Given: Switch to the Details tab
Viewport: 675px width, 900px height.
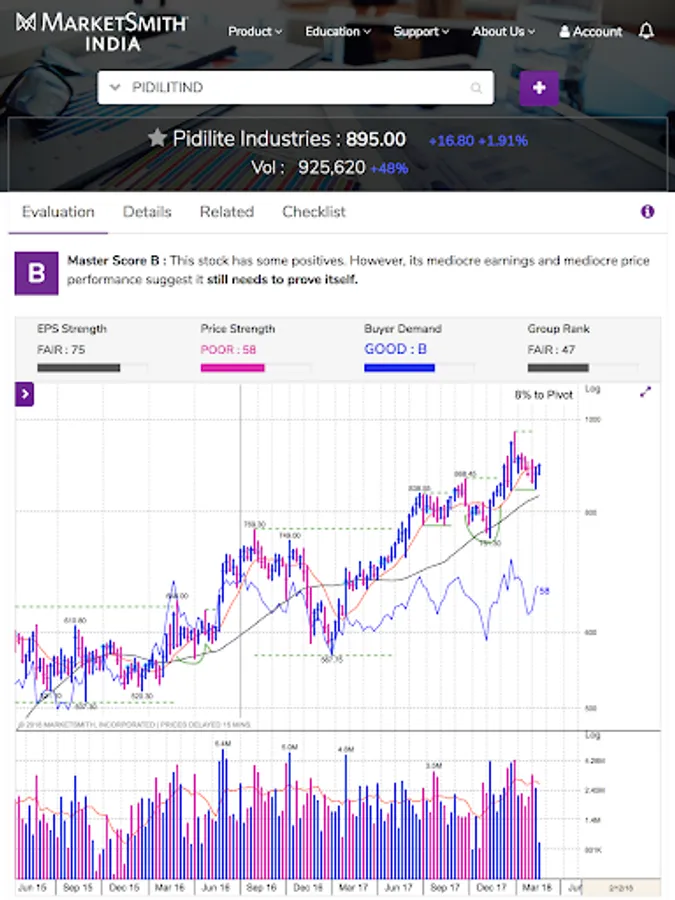Looking at the screenshot, I should point(147,212).
